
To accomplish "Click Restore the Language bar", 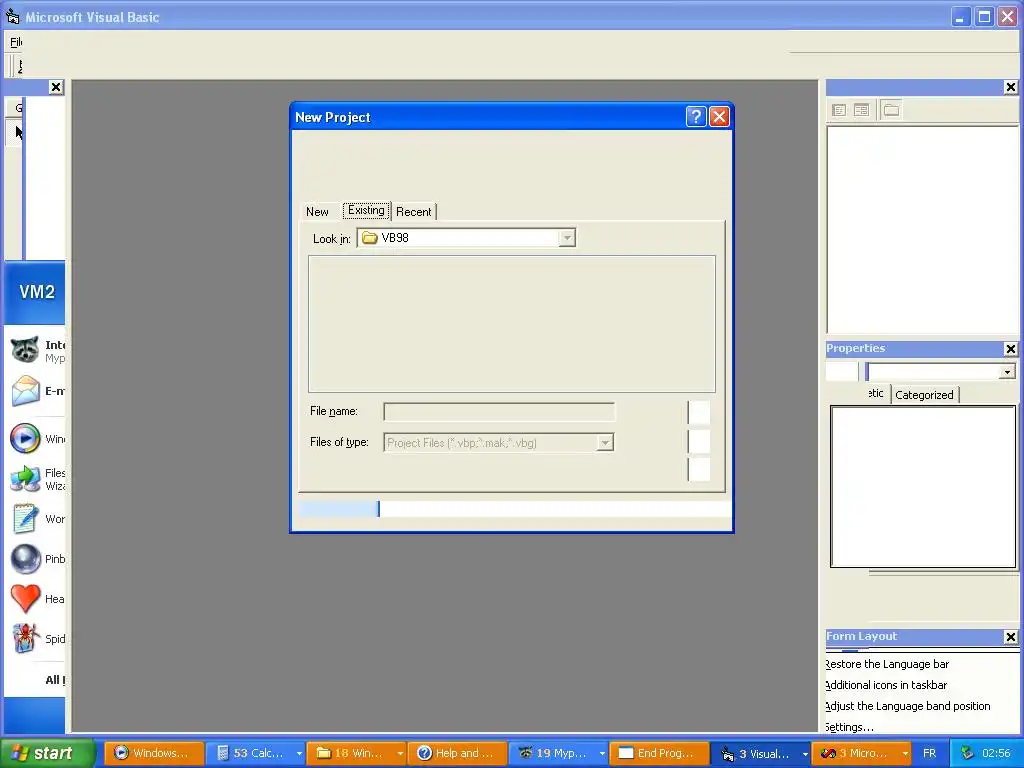I will coord(887,664).
